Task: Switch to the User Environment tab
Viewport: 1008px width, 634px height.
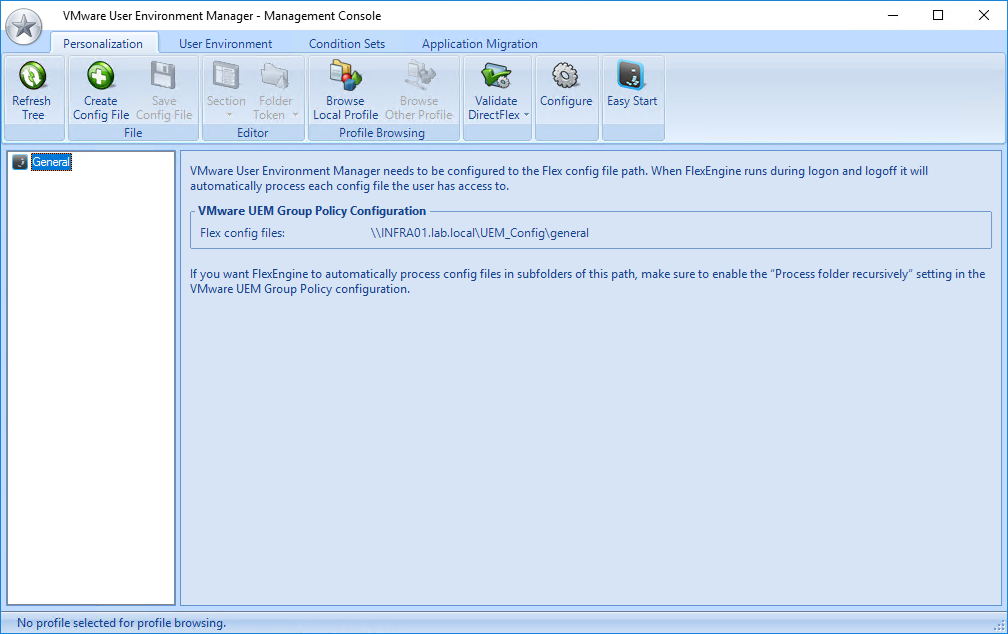Action: click(225, 44)
